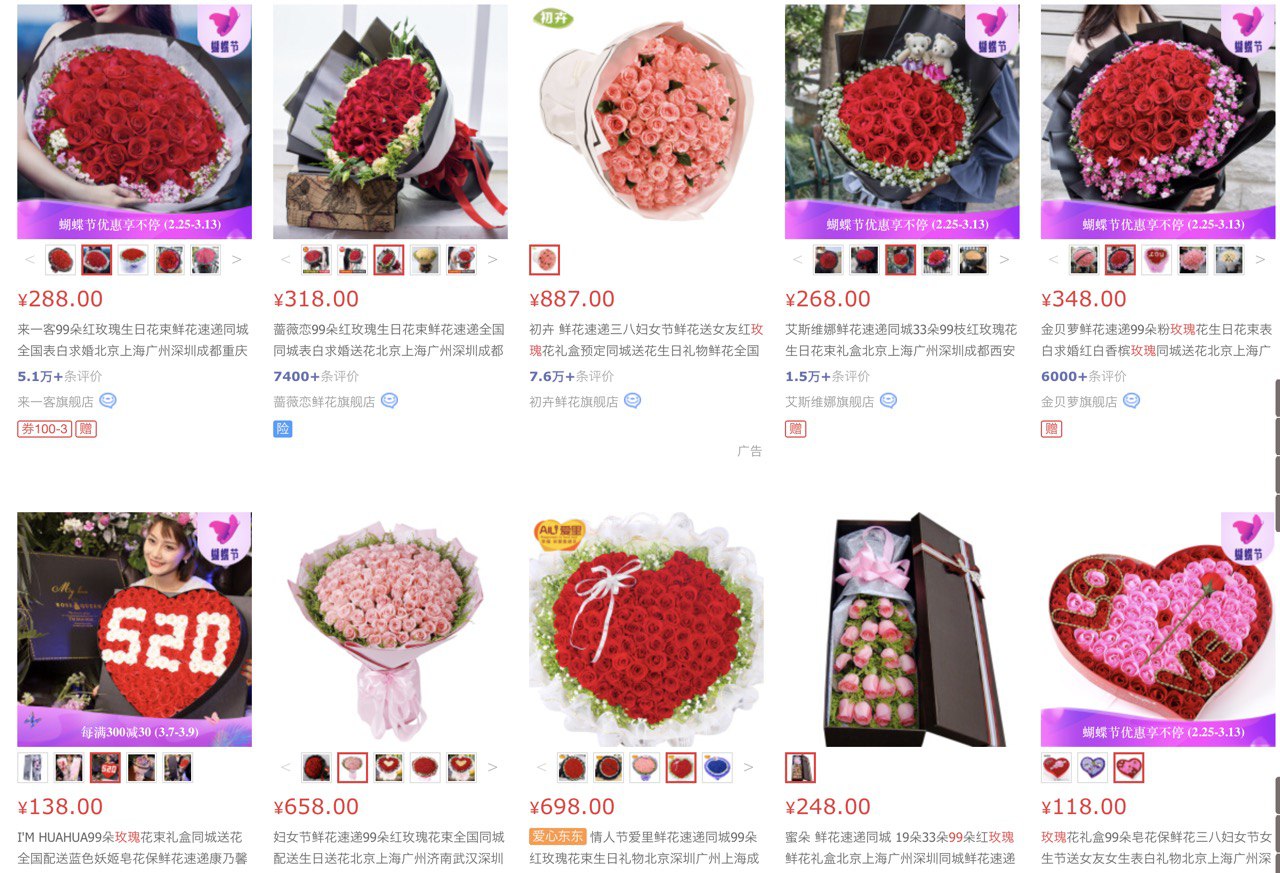
Task: Open chat icon beside 来一客旗舰店
Action: [108, 401]
